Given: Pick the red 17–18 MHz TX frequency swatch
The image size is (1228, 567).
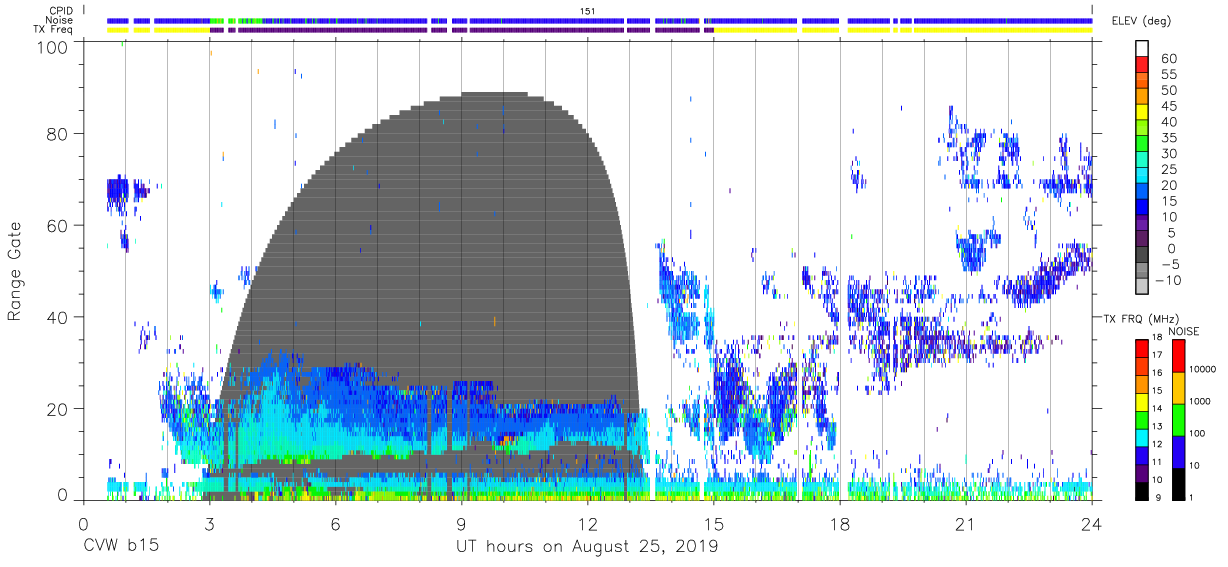Looking at the screenshot, I should 1142,347.
